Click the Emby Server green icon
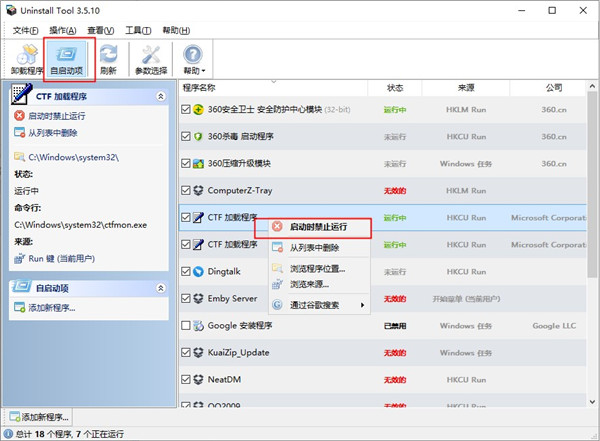This screenshot has height=441, width=600. (x=198, y=298)
